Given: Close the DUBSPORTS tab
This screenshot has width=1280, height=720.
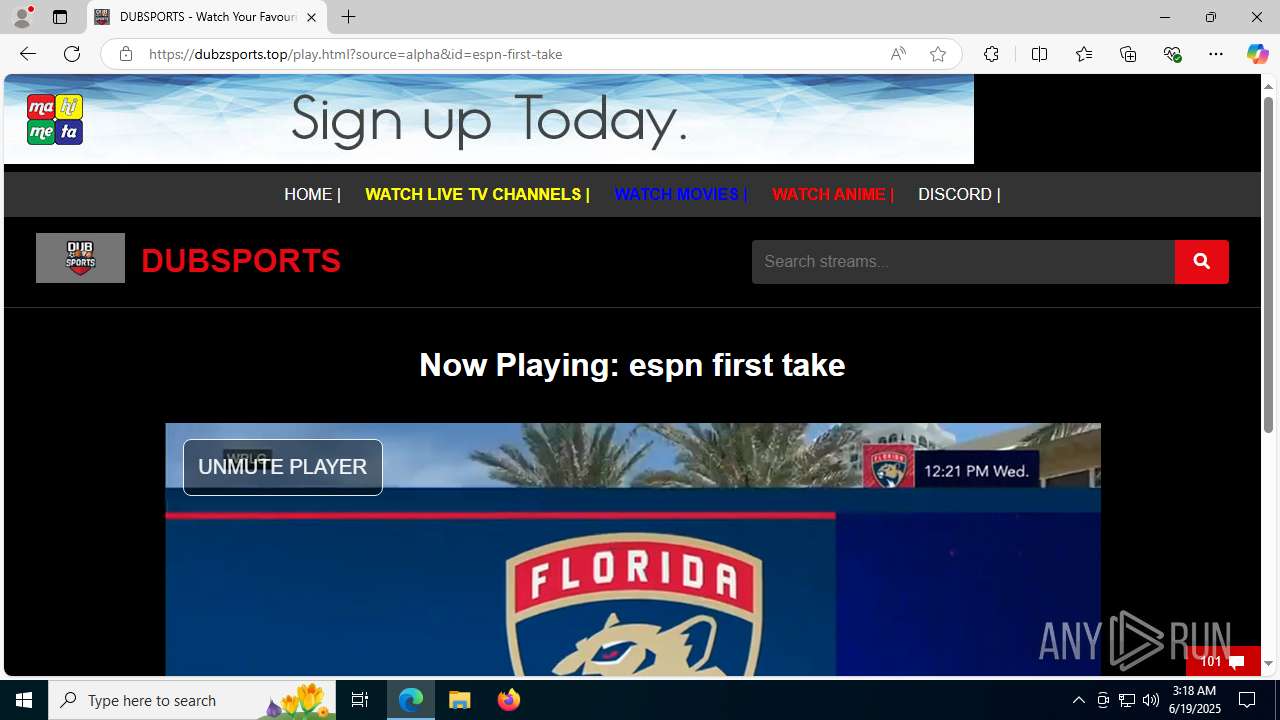Looking at the screenshot, I should click(311, 17).
